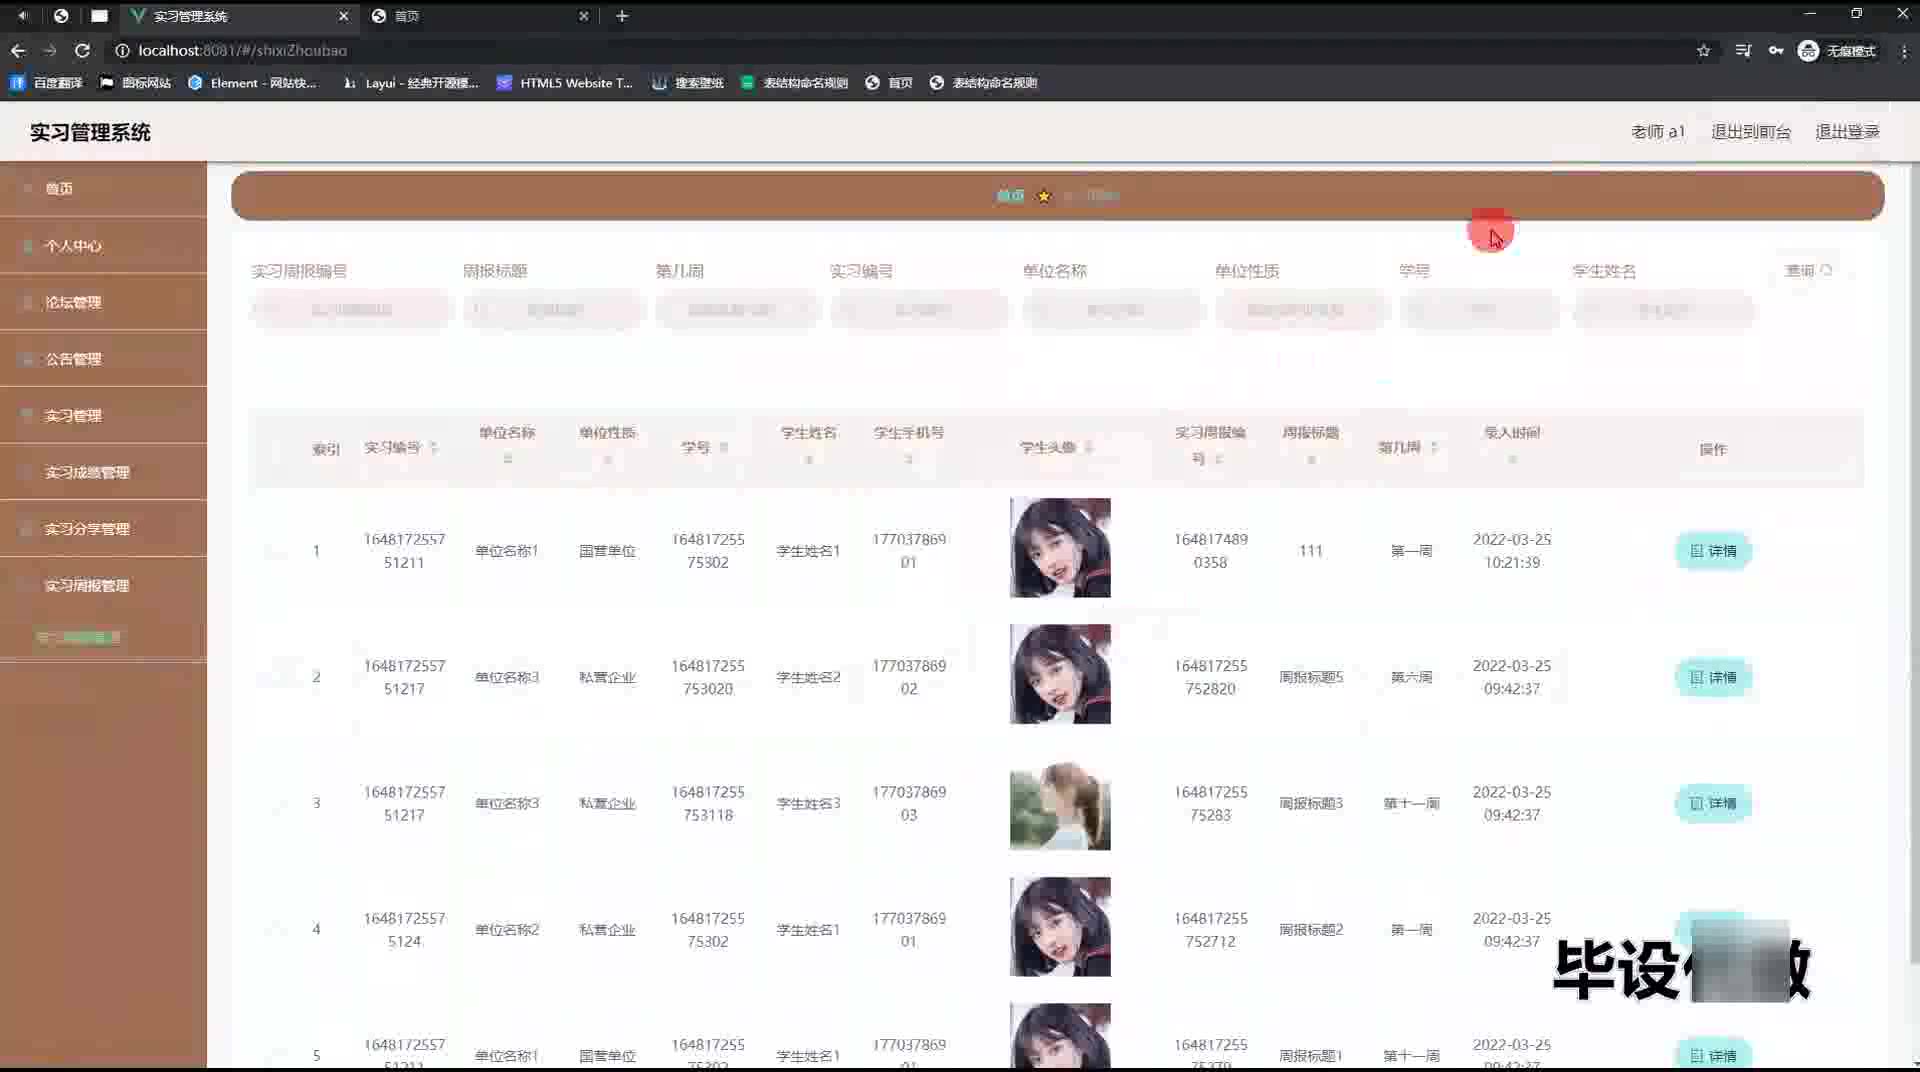Bookmark this page with the star icon
Screen dimensions: 1920x1072
pos(1703,51)
